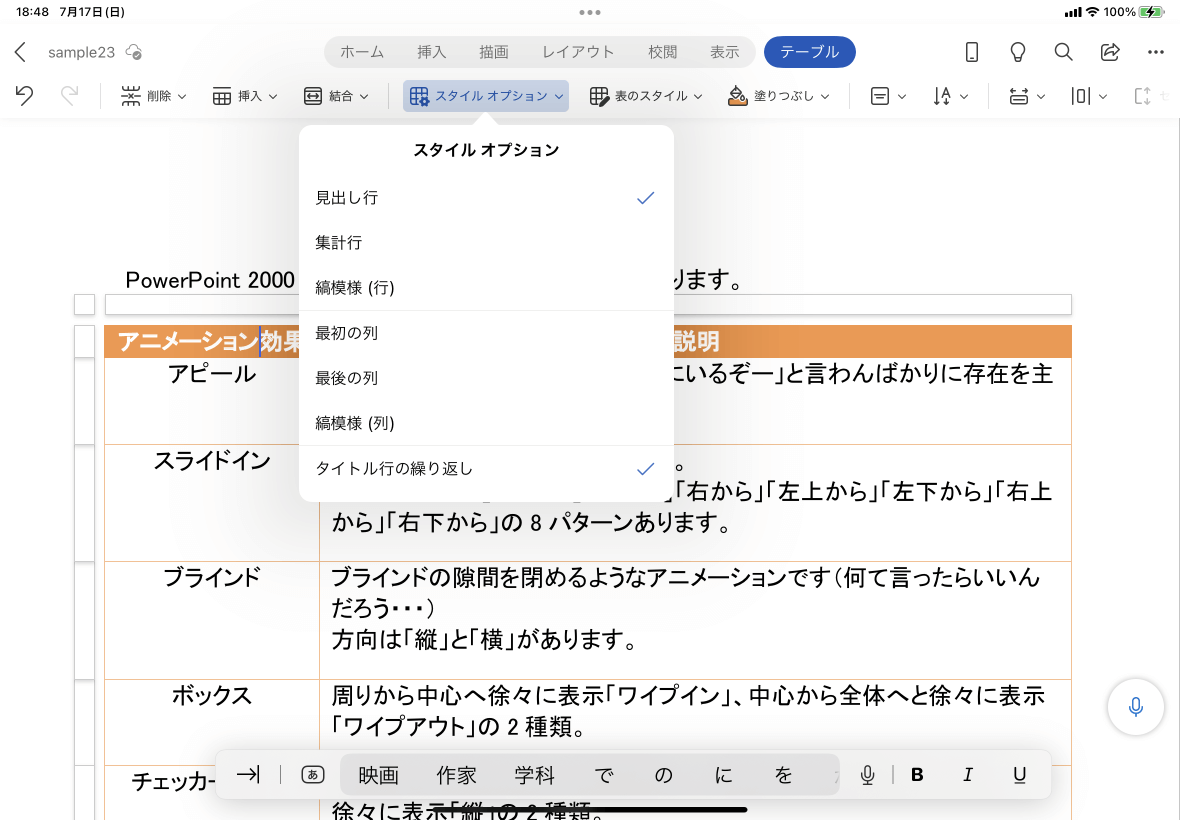Screen dimensions: 1180x820
Task: Toggle 最初の列 first column option
Action: click(x=486, y=333)
